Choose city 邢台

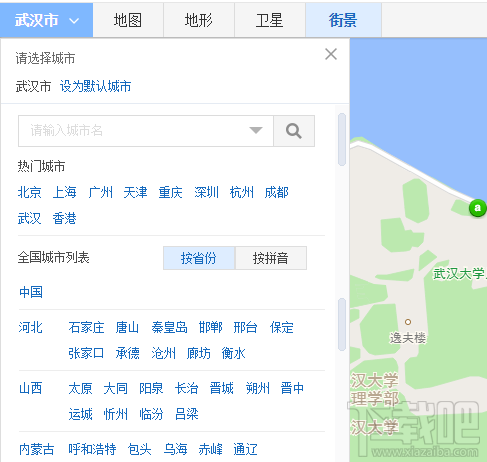[245, 327]
